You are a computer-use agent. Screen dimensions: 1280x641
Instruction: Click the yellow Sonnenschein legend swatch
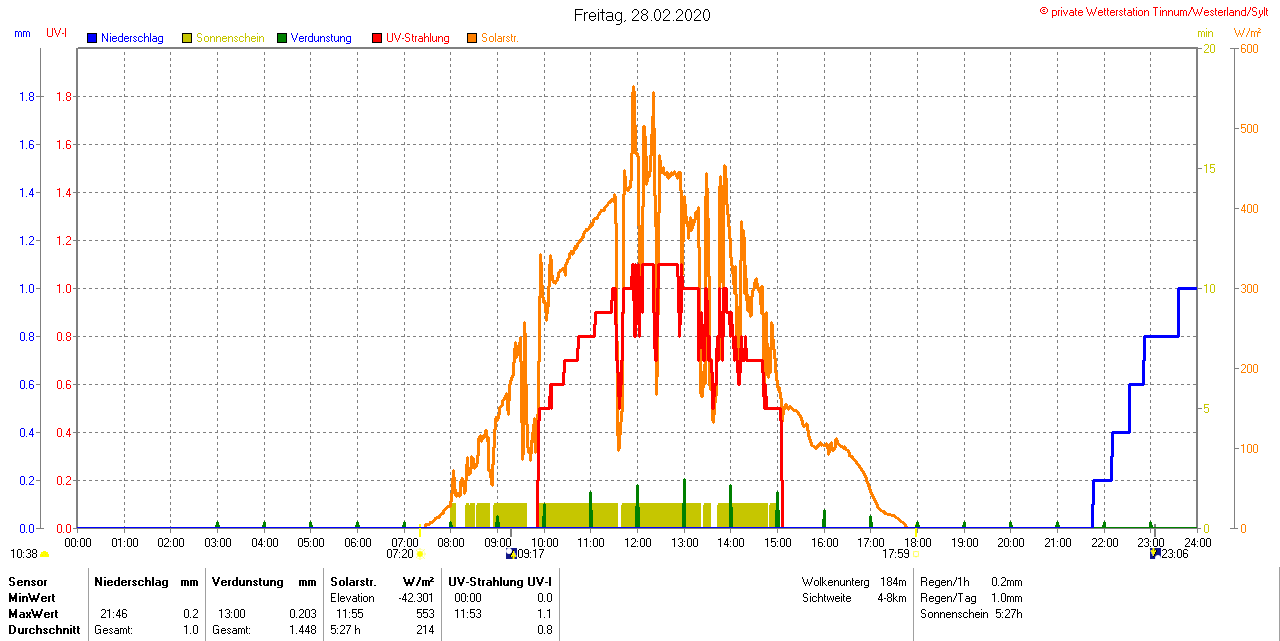[187, 38]
